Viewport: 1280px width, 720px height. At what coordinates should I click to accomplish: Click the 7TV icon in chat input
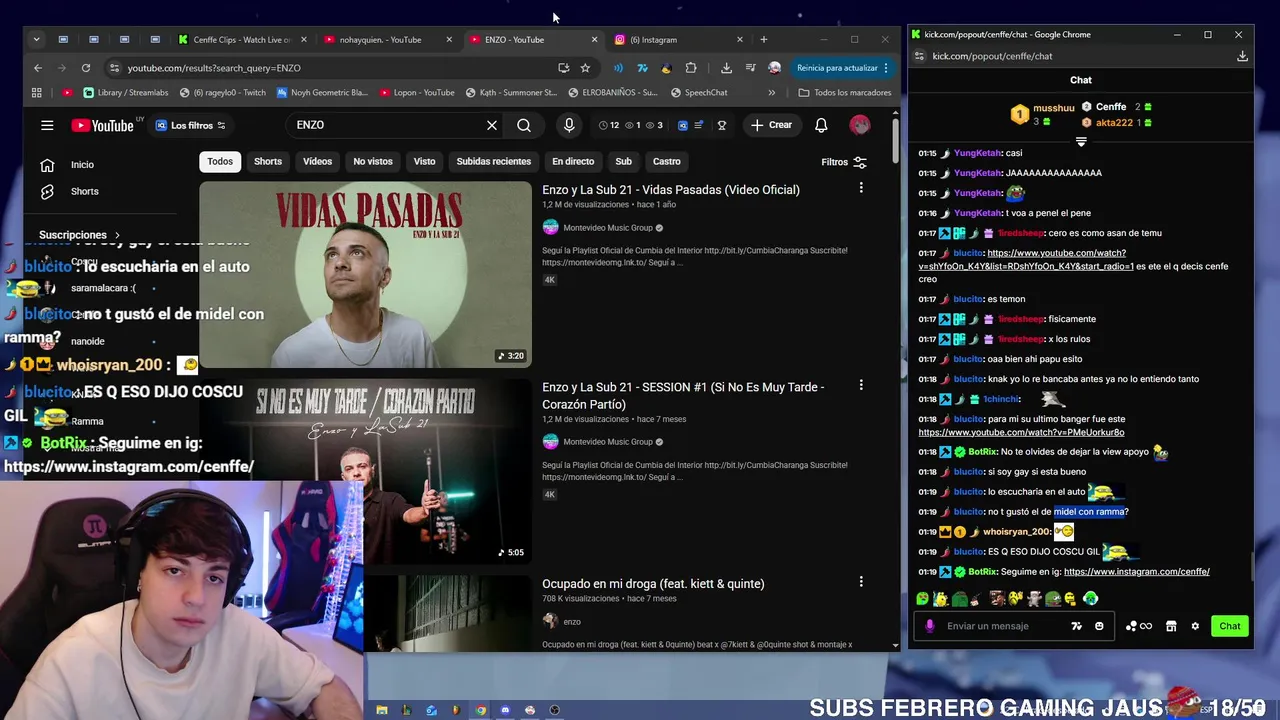(1076, 626)
